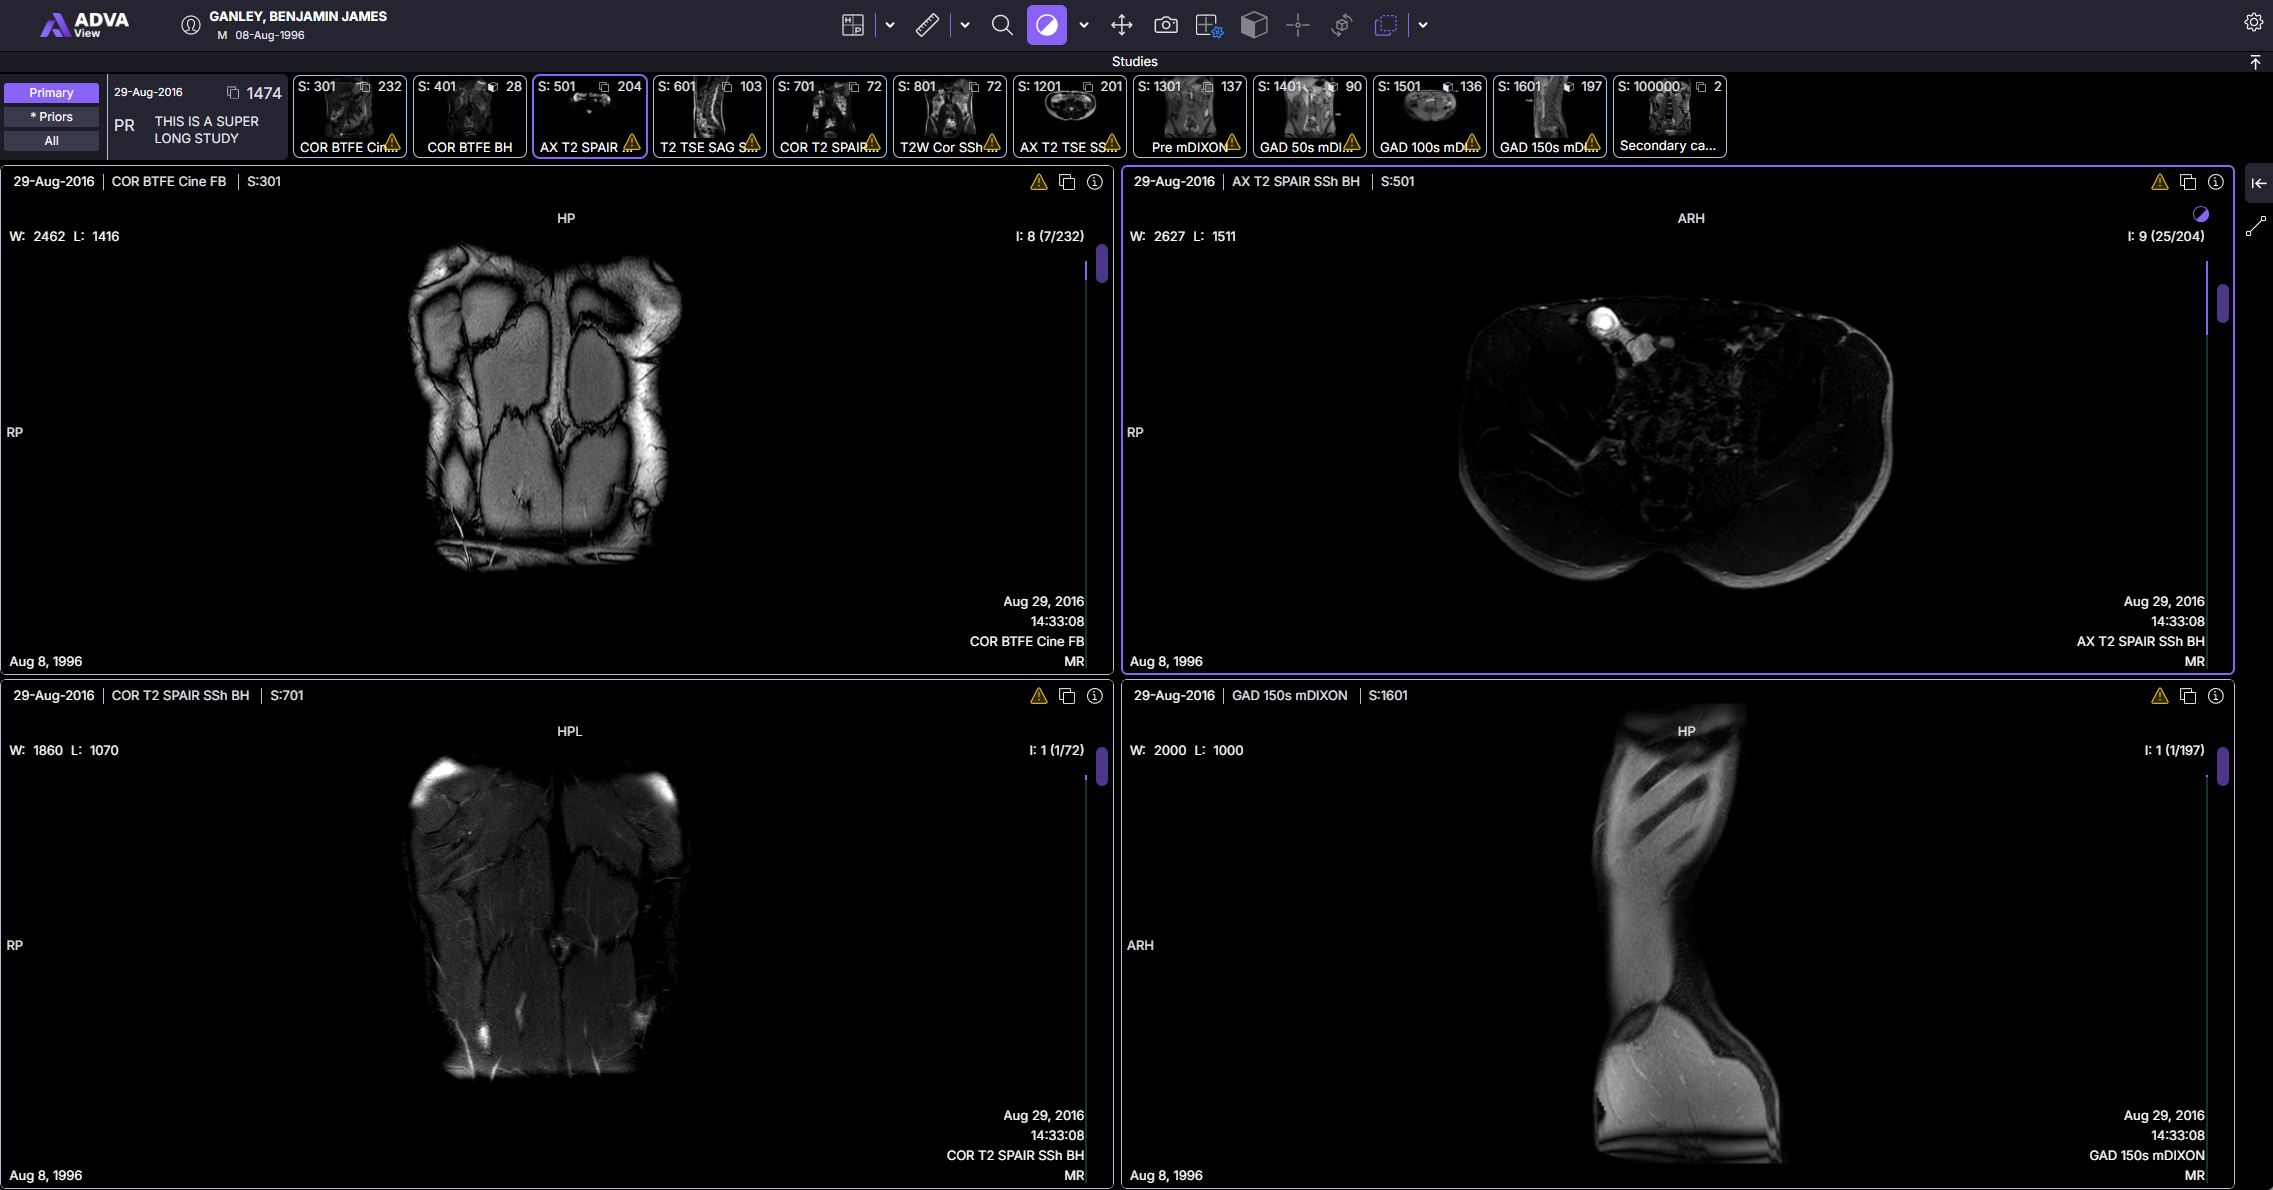2273x1190 pixels.
Task: Select series 601 T2 TSE SAG thumbnail
Action: tap(710, 116)
